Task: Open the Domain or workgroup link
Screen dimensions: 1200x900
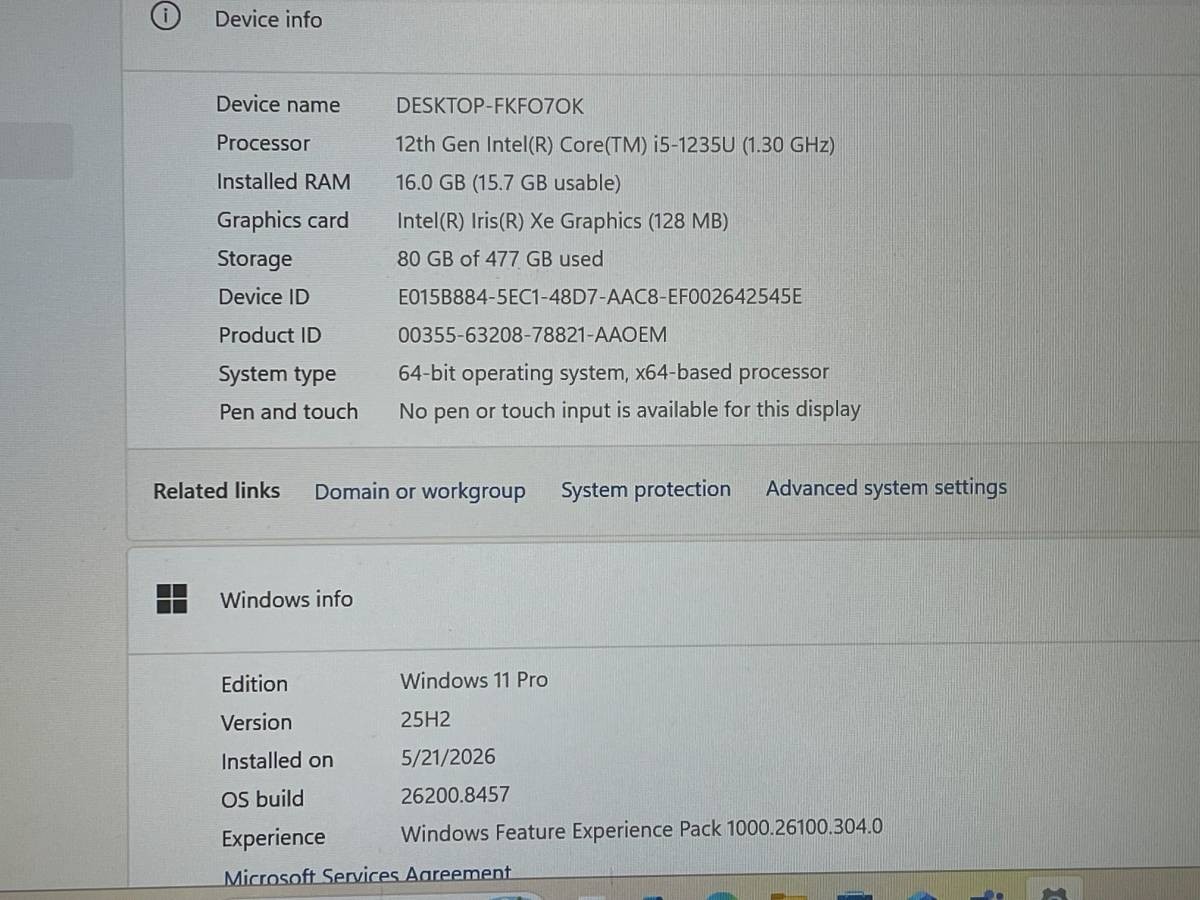Action: coord(420,491)
